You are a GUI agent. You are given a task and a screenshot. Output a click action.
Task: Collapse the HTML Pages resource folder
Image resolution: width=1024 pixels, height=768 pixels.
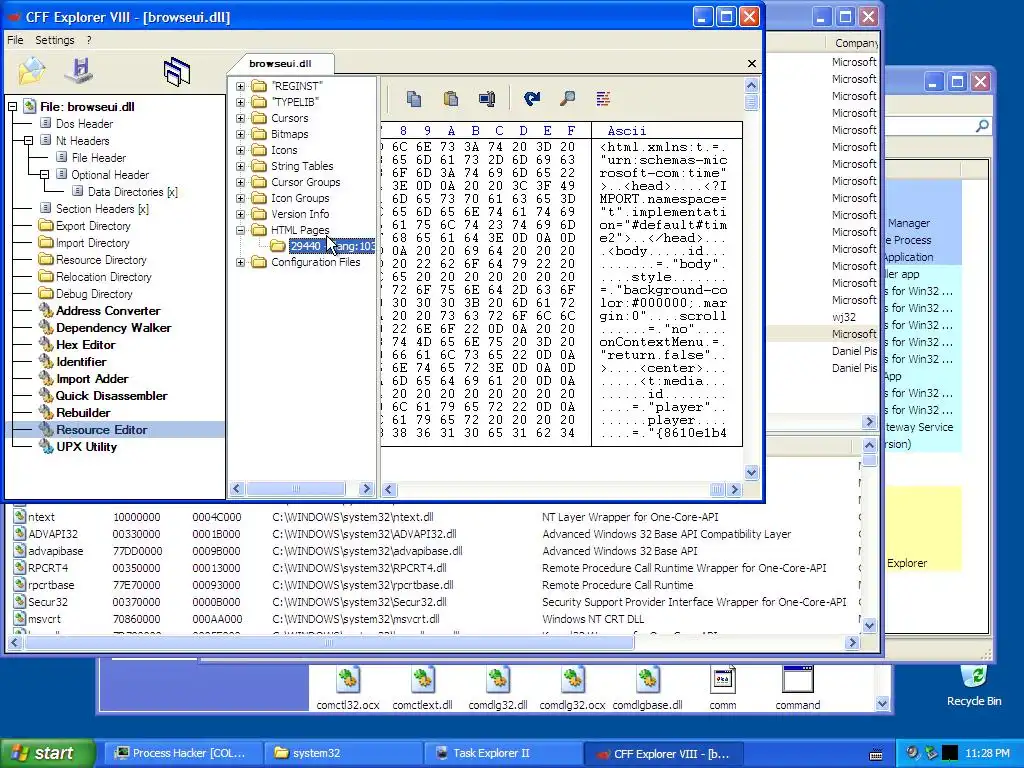(240, 231)
